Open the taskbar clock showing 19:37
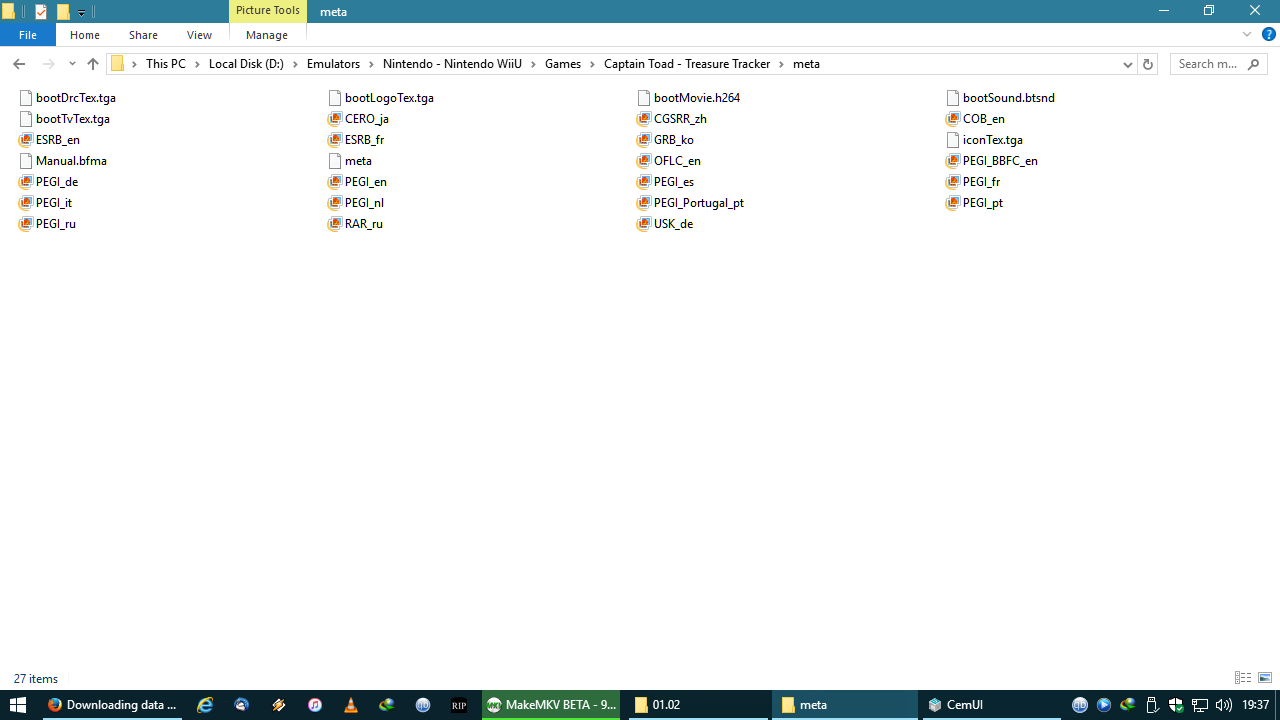Screen dimensions: 1280x720 pyautogui.click(x=1256, y=705)
